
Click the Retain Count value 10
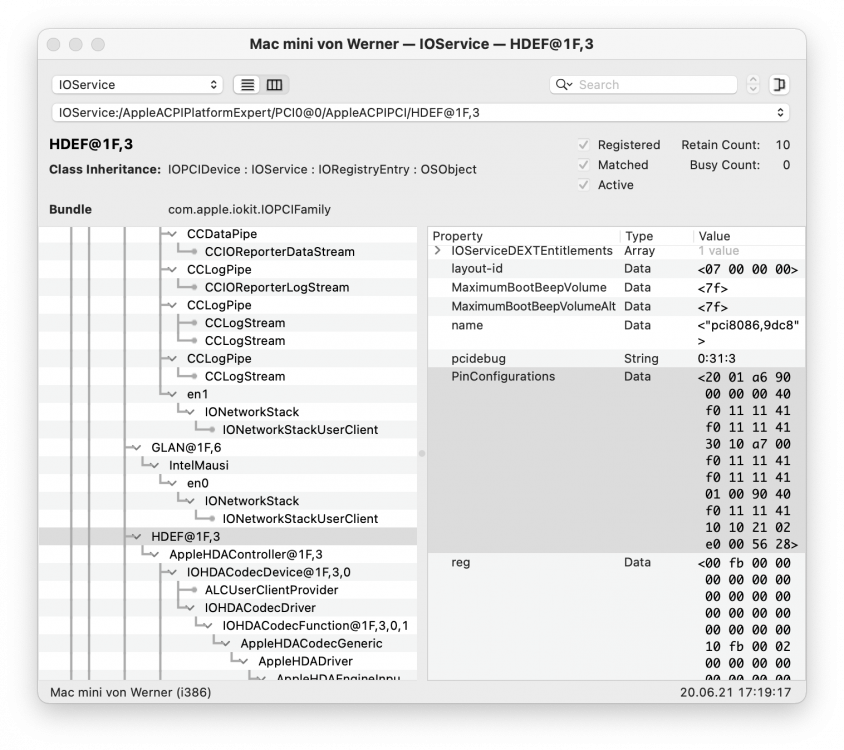pyautogui.click(x=783, y=145)
